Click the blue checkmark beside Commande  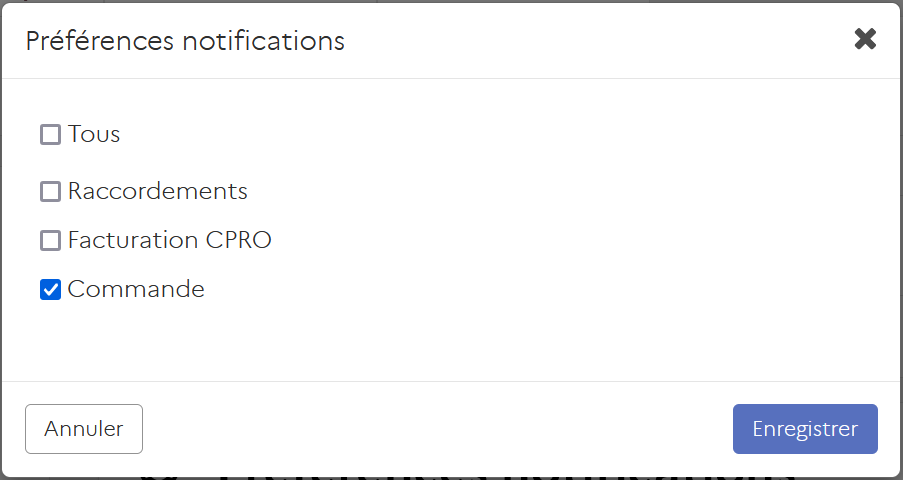[50, 290]
